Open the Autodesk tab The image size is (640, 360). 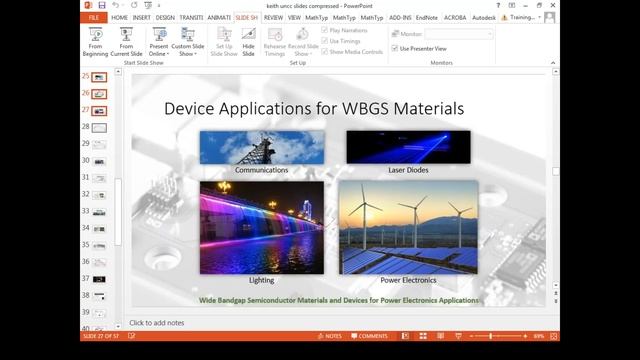point(484,18)
